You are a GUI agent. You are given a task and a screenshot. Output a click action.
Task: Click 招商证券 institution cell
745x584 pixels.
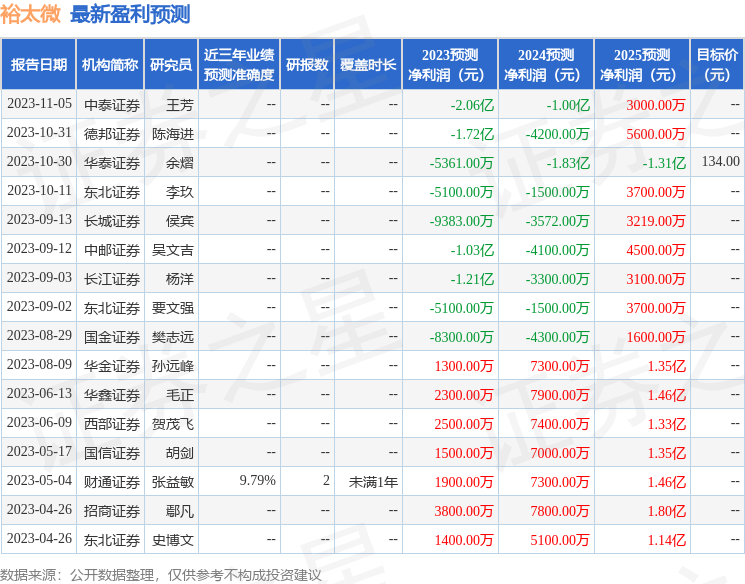click(x=112, y=511)
